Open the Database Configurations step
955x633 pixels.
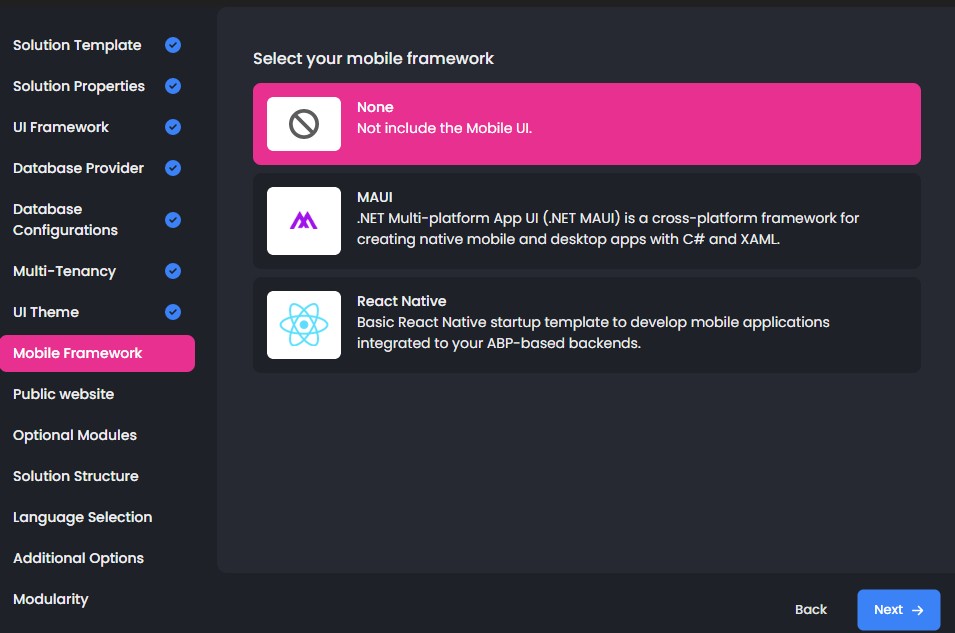tap(65, 219)
